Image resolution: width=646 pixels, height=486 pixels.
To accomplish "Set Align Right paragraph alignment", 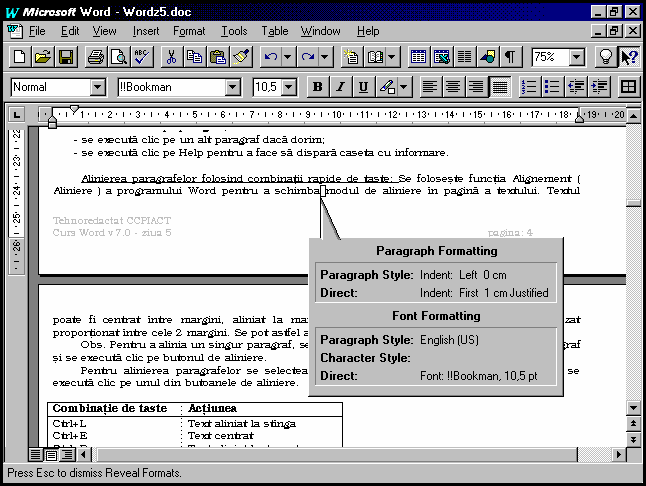I will pyautogui.click(x=476, y=87).
